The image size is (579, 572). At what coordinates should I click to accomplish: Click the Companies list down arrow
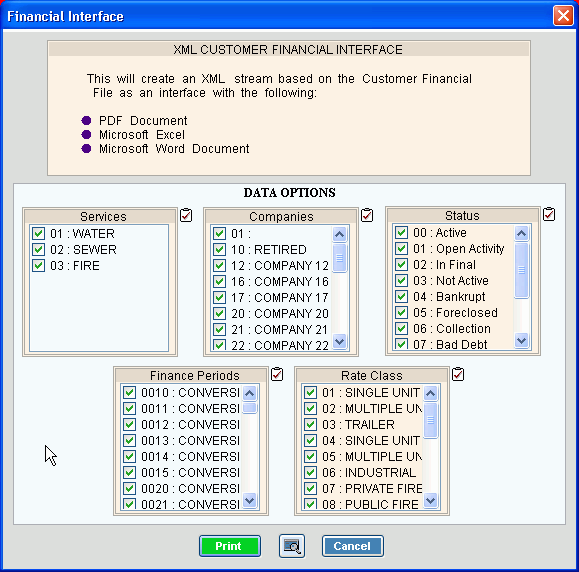[339, 341]
